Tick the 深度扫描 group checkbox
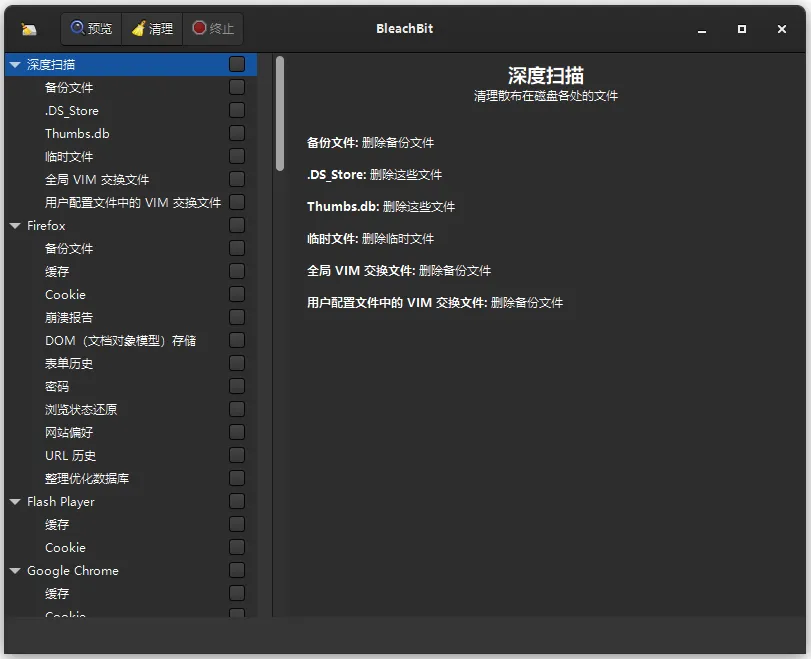Viewport: 811px width, 659px height. point(237,64)
